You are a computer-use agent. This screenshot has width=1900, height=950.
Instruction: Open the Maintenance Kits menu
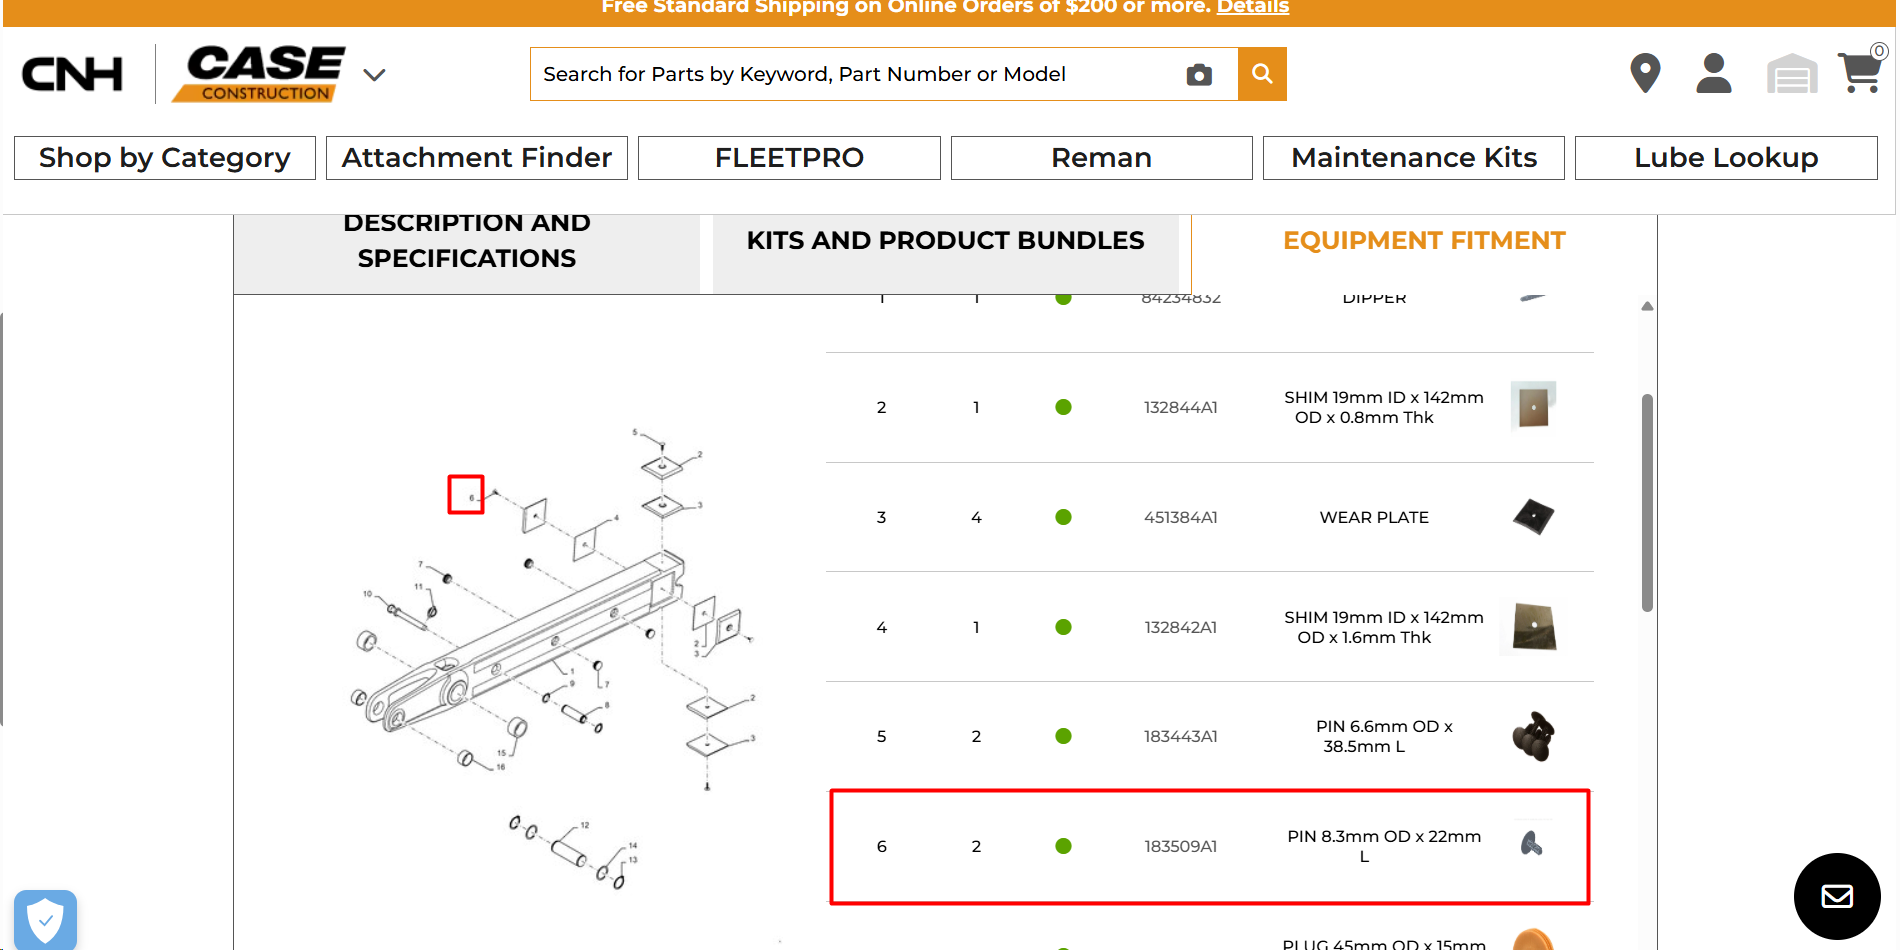click(x=1414, y=158)
